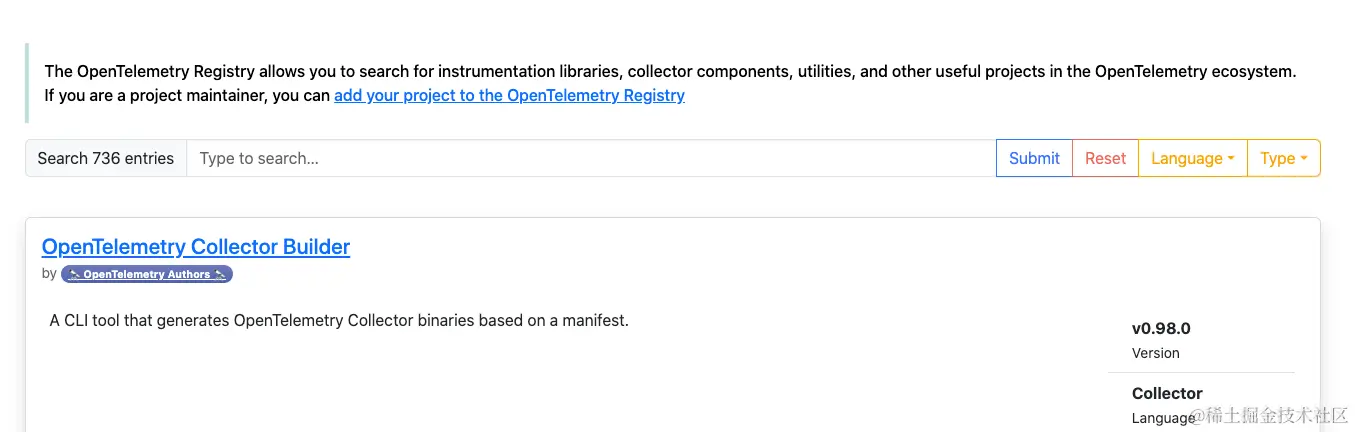Open 'add your project to the OpenTelemetry Registry' link
Image resolution: width=1355 pixels, height=432 pixels.
[509, 96]
